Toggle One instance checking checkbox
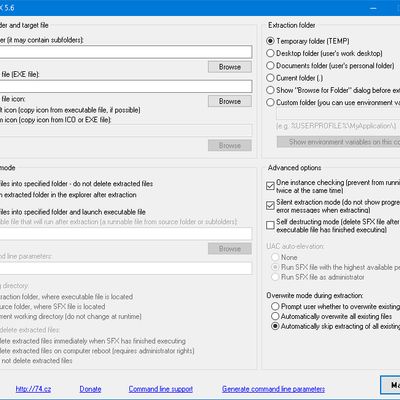 (x=270, y=186)
